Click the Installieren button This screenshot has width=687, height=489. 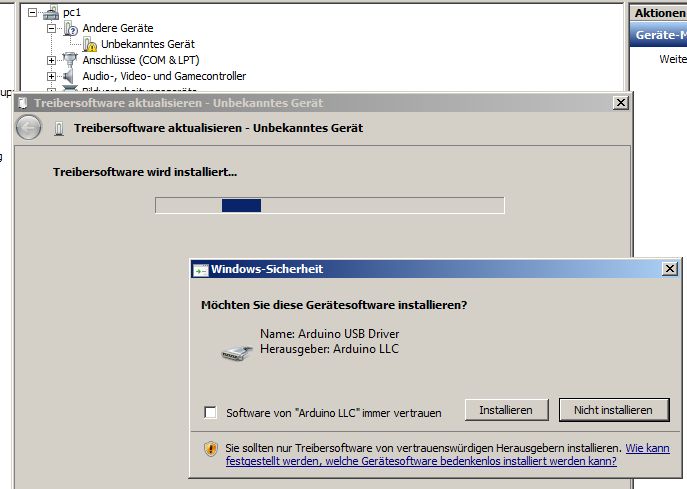click(507, 410)
